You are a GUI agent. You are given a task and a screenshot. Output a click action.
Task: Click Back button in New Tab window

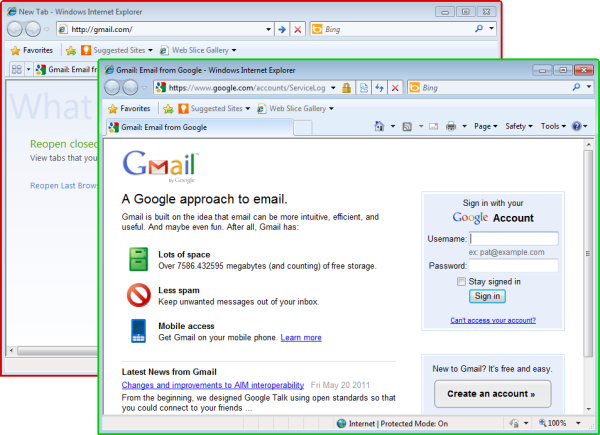pyautogui.click(x=15, y=29)
